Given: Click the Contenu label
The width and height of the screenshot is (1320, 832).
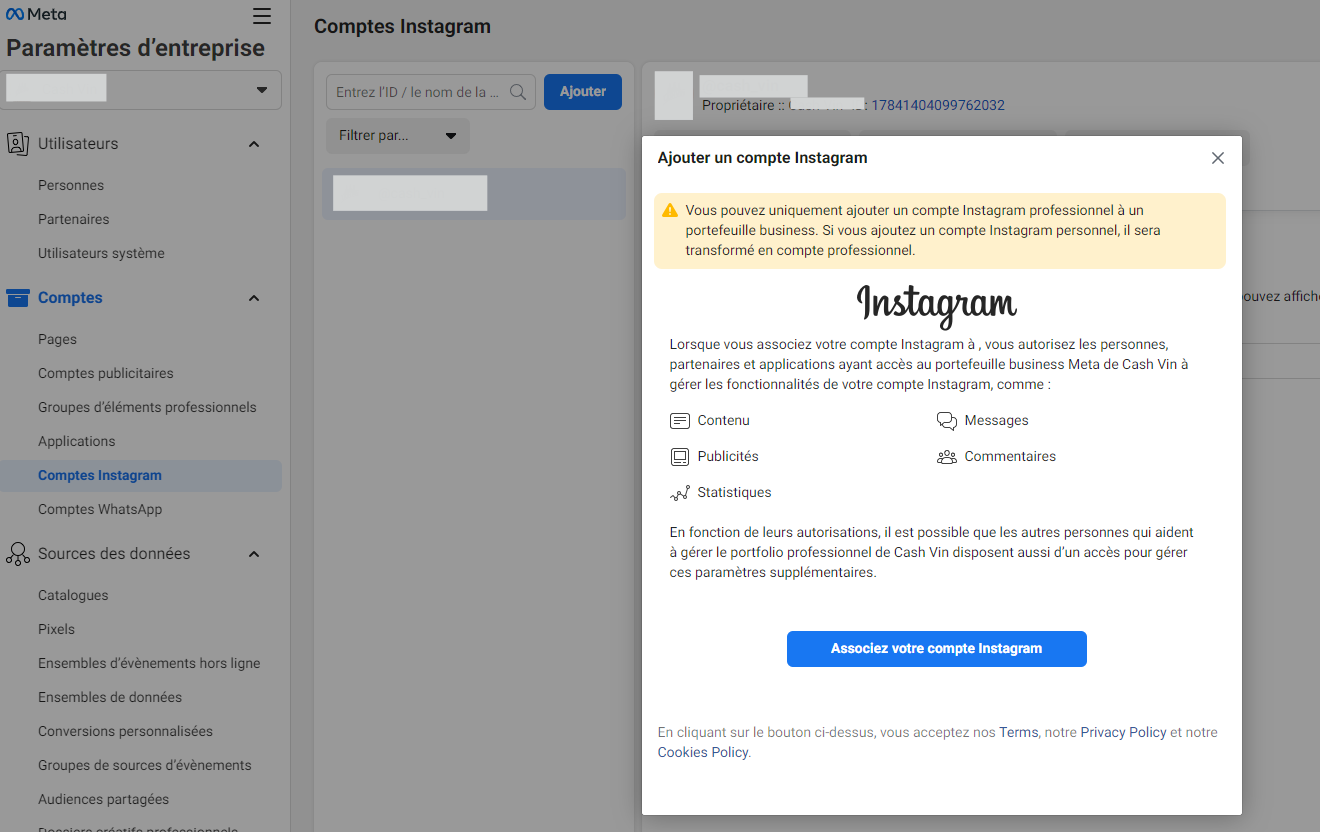Looking at the screenshot, I should click(723, 421).
